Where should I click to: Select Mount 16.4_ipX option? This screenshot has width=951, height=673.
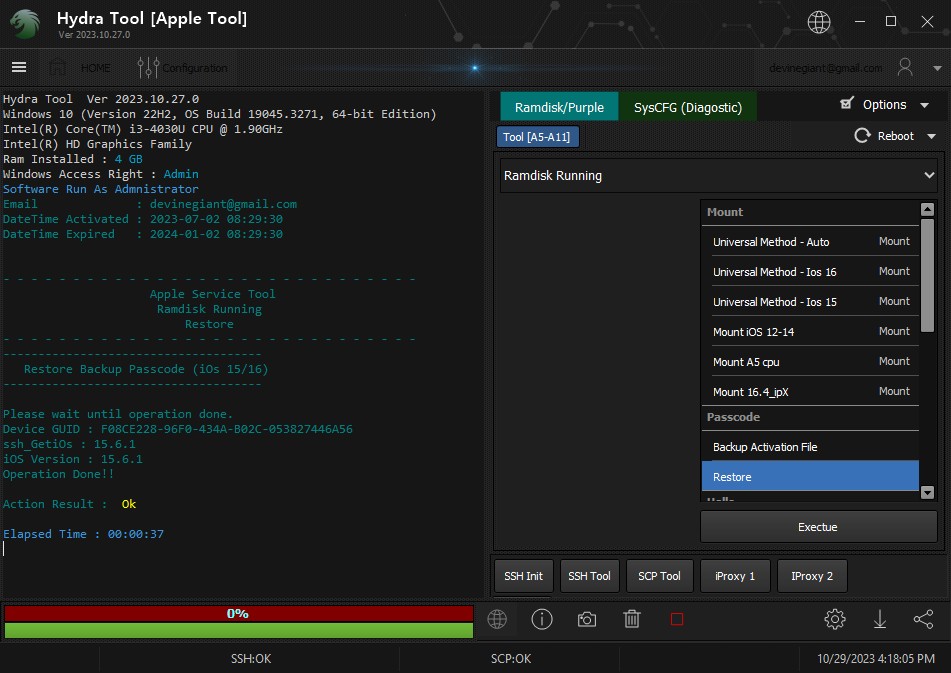(810, 392)
